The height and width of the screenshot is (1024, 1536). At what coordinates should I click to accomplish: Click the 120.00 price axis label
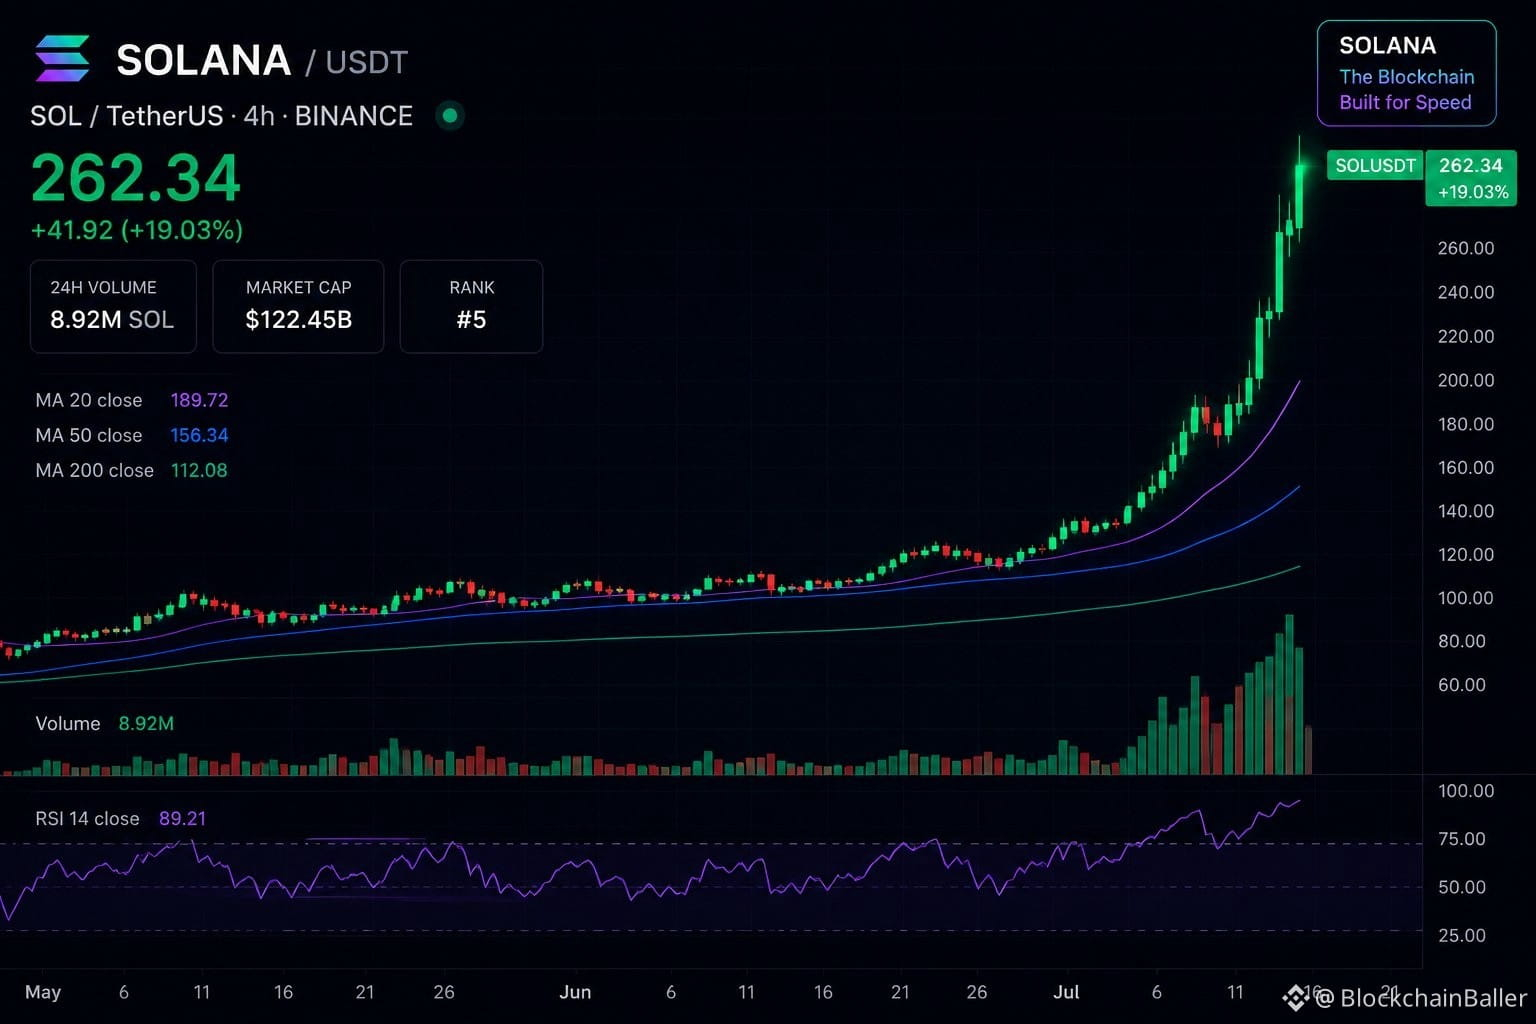[1465, 554]
